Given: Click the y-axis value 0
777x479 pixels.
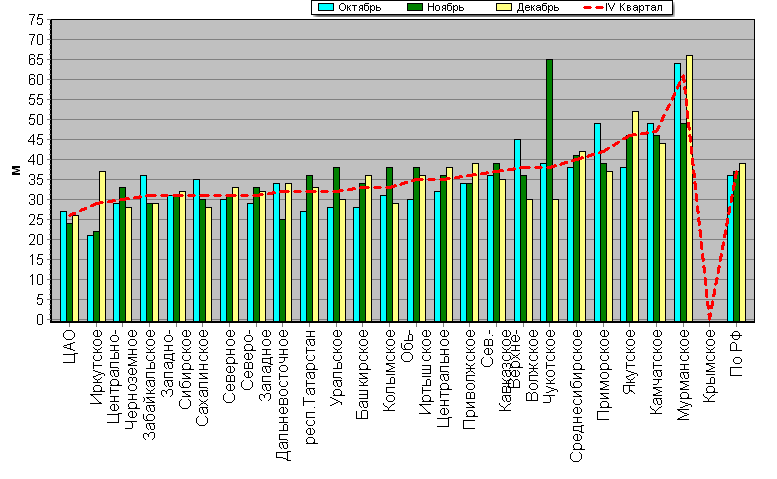Looking at the screenshot, I should point(40,320).
